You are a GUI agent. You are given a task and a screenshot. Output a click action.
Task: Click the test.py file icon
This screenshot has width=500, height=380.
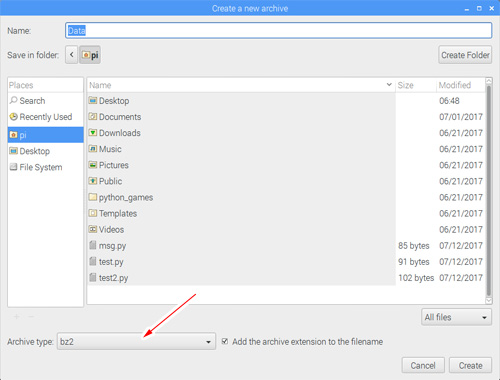click(x=93, y=261)
